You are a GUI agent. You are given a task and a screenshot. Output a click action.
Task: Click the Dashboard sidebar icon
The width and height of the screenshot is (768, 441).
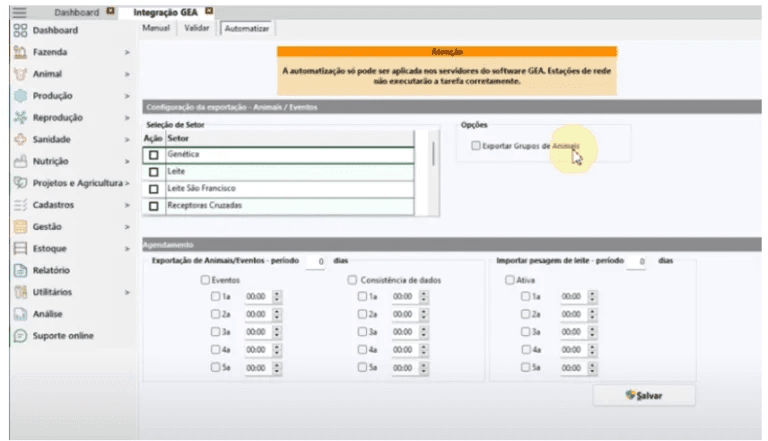(21, 30)
